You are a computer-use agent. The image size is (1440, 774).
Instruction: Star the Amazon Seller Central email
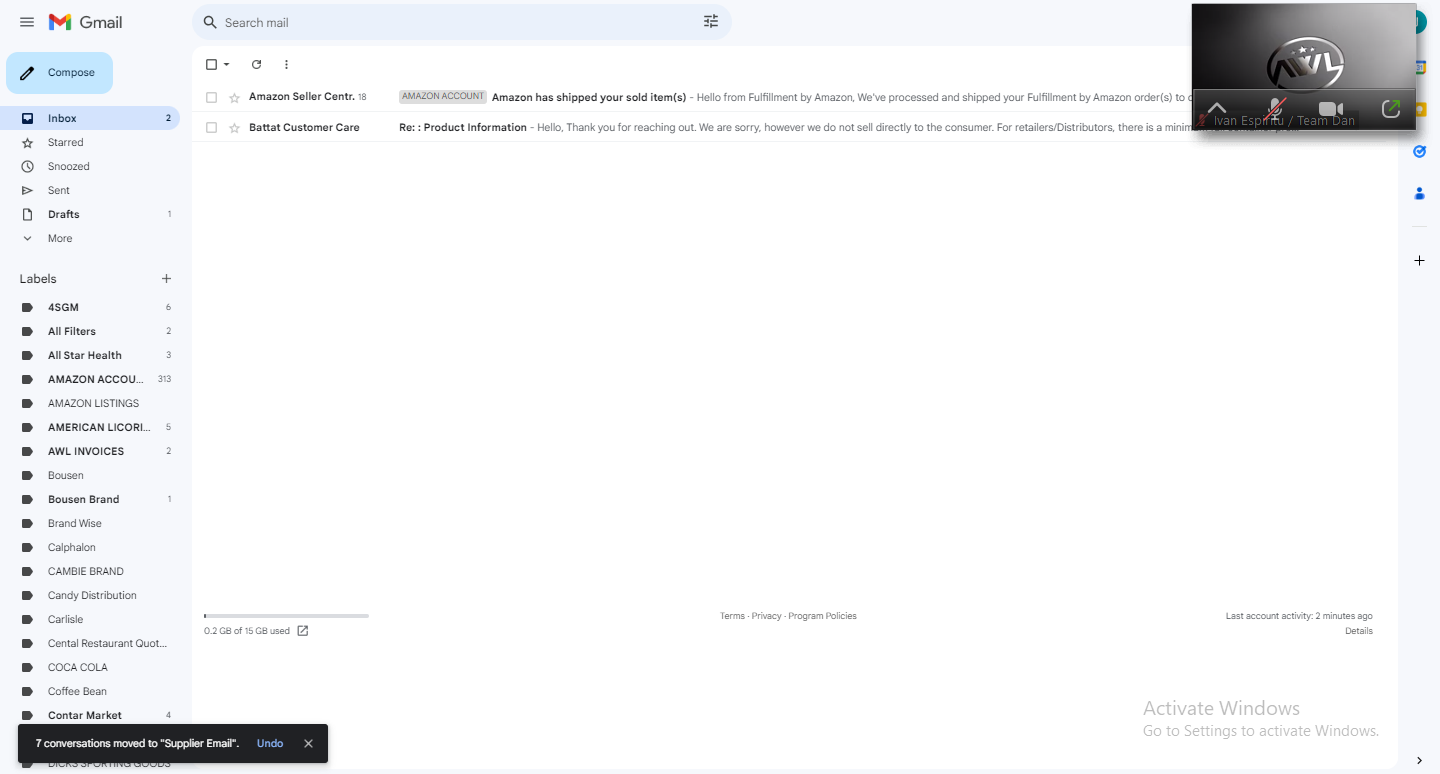pos(235,98)
